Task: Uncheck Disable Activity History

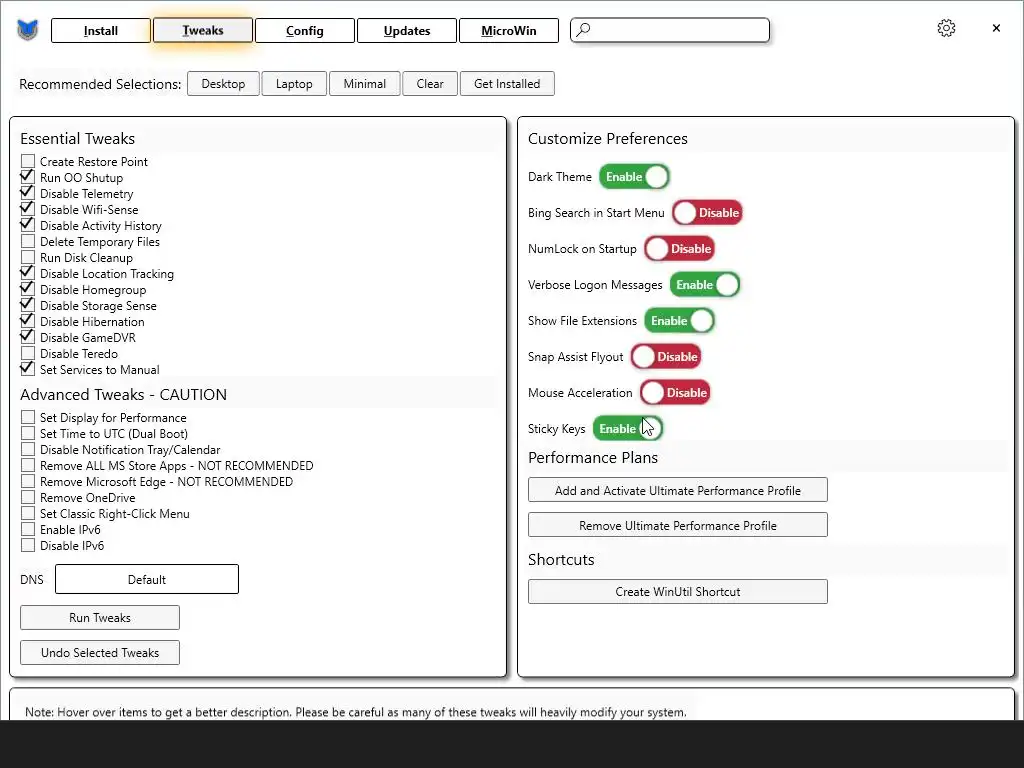Action: tap(27, 225)
